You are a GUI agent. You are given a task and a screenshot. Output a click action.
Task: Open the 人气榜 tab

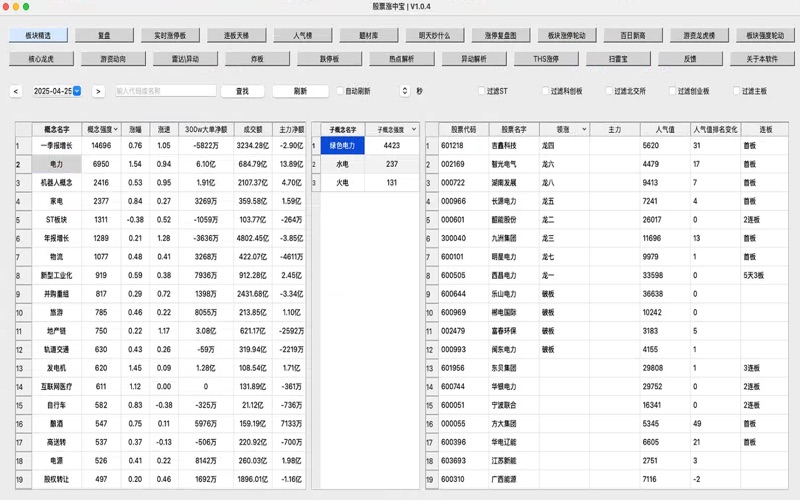point(303,34)
